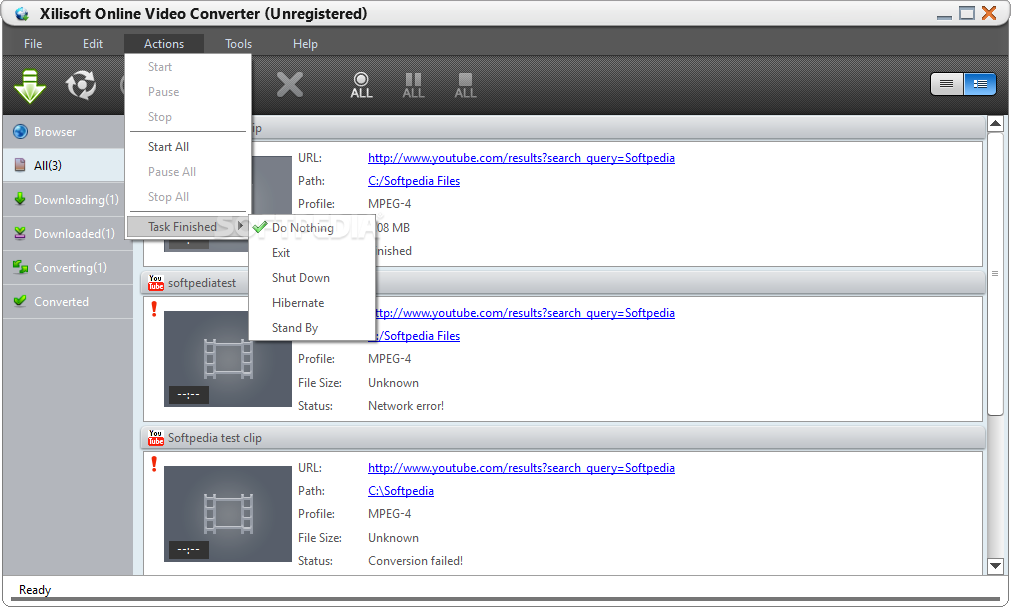Screen dimensions: 1011x607
Task: Click the Ready status bar text
Action: (x=35, y=590)
